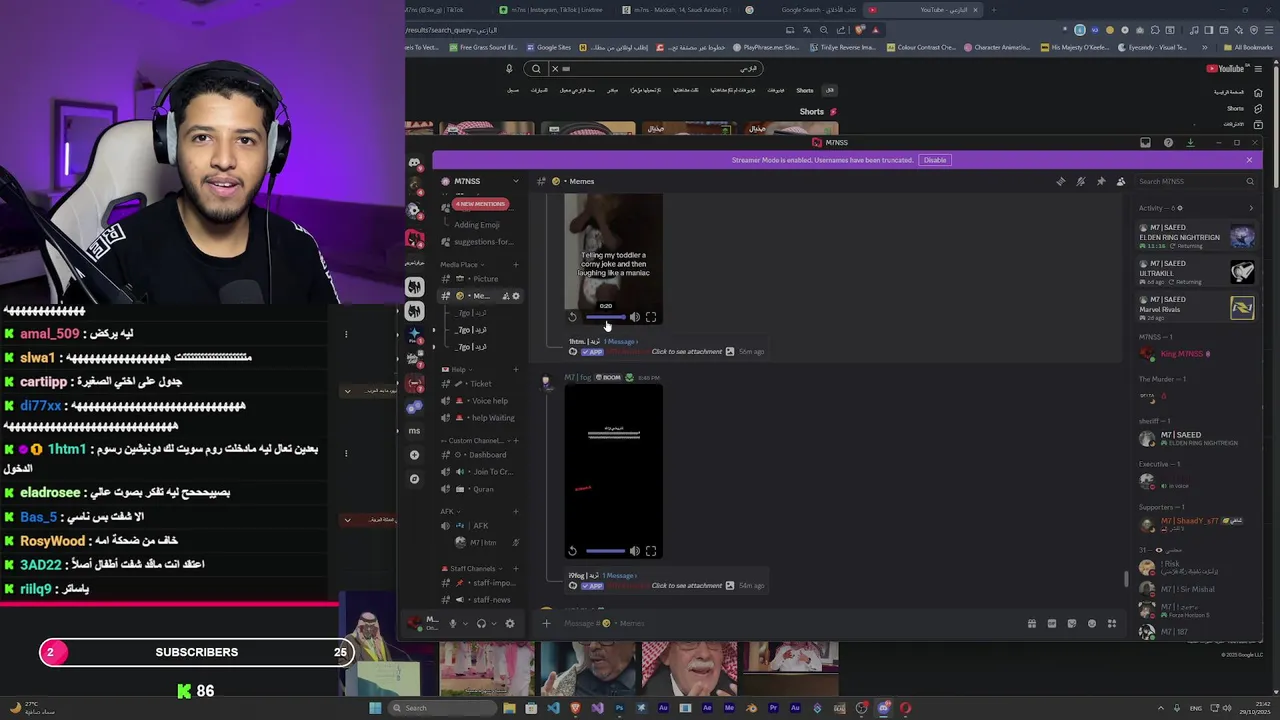Open the emoji picker in message bar
This screenshot has height=720, width=1280.
tap(1092, 623)
